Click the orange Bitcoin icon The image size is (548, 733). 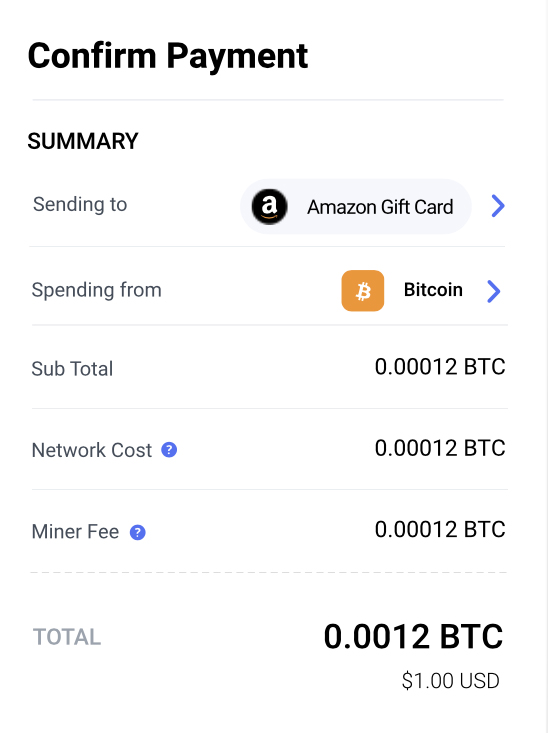click(363, 290)
